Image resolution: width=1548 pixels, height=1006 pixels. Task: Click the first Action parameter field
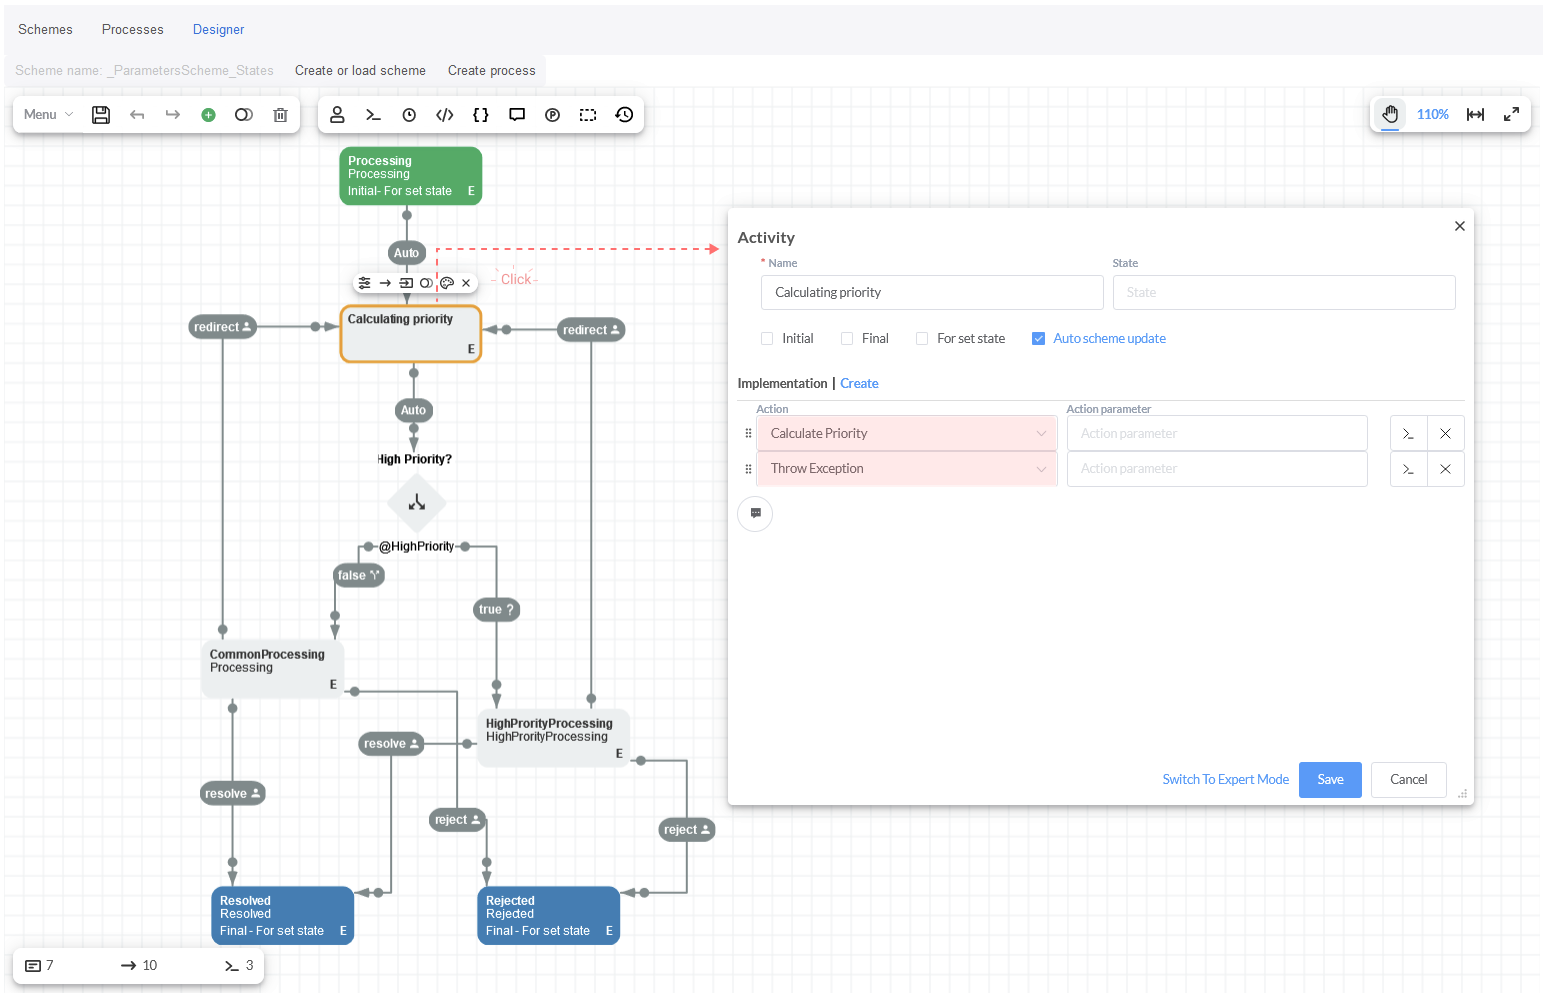(x=1217, y=434)
